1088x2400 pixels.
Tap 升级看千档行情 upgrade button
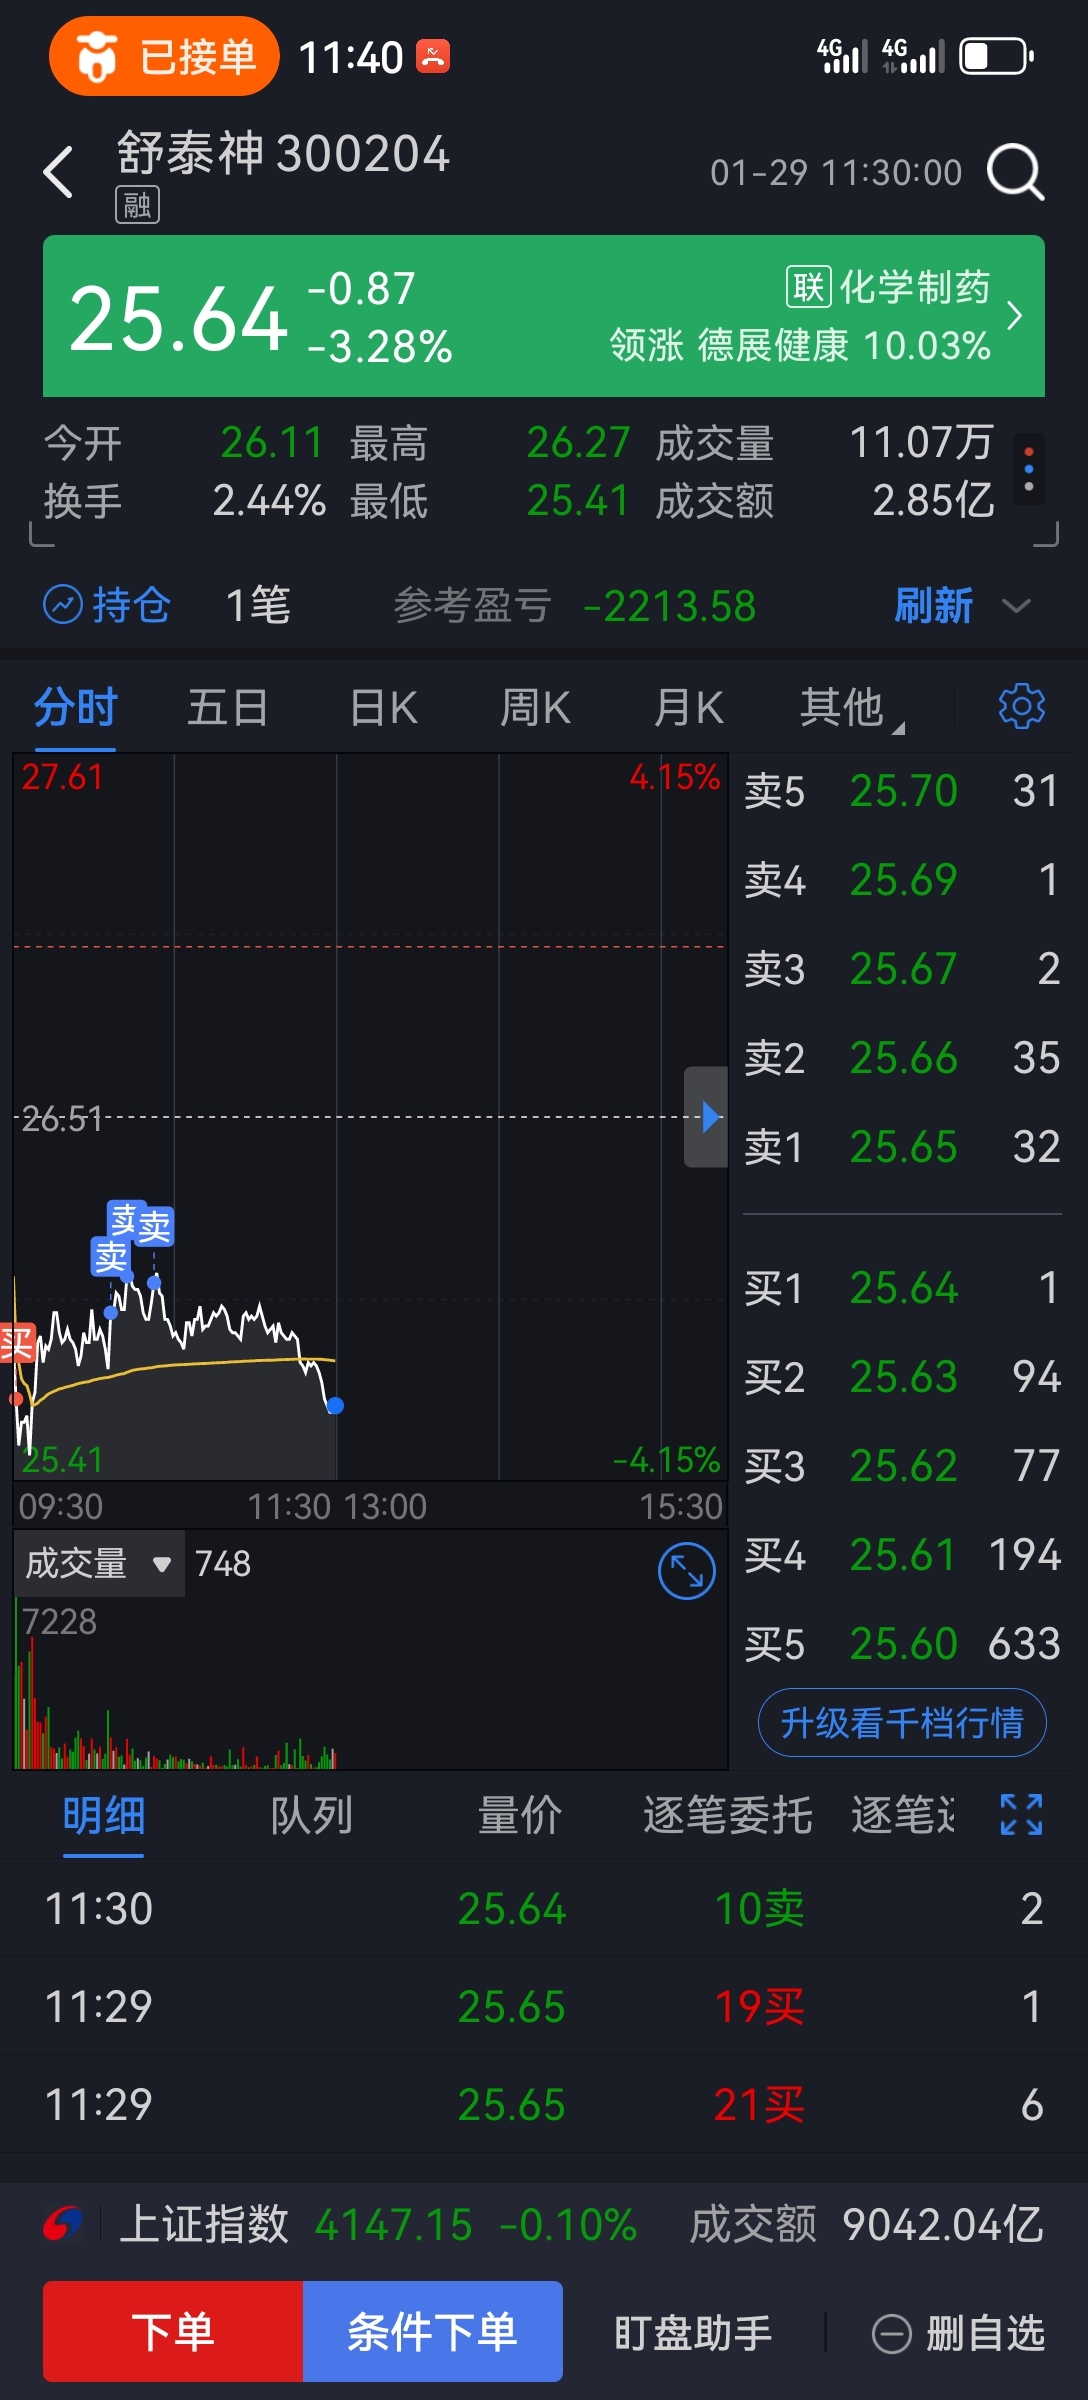pos(902,1723)
